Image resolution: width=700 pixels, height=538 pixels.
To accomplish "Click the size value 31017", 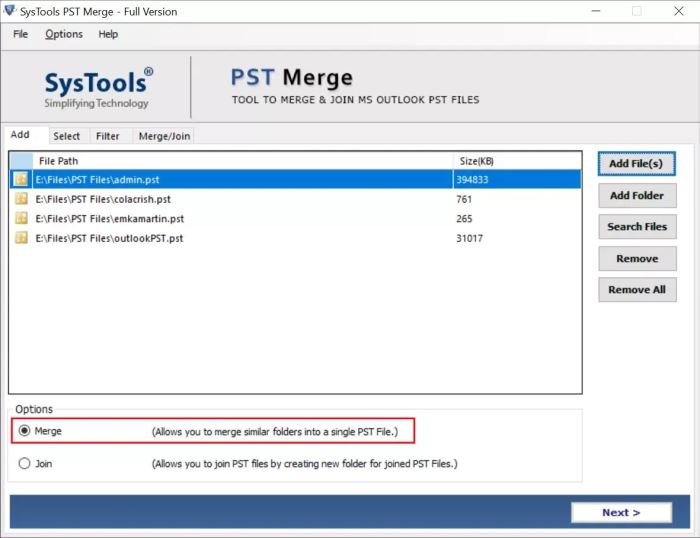I will pyautogui.click(x=469, y=238).
